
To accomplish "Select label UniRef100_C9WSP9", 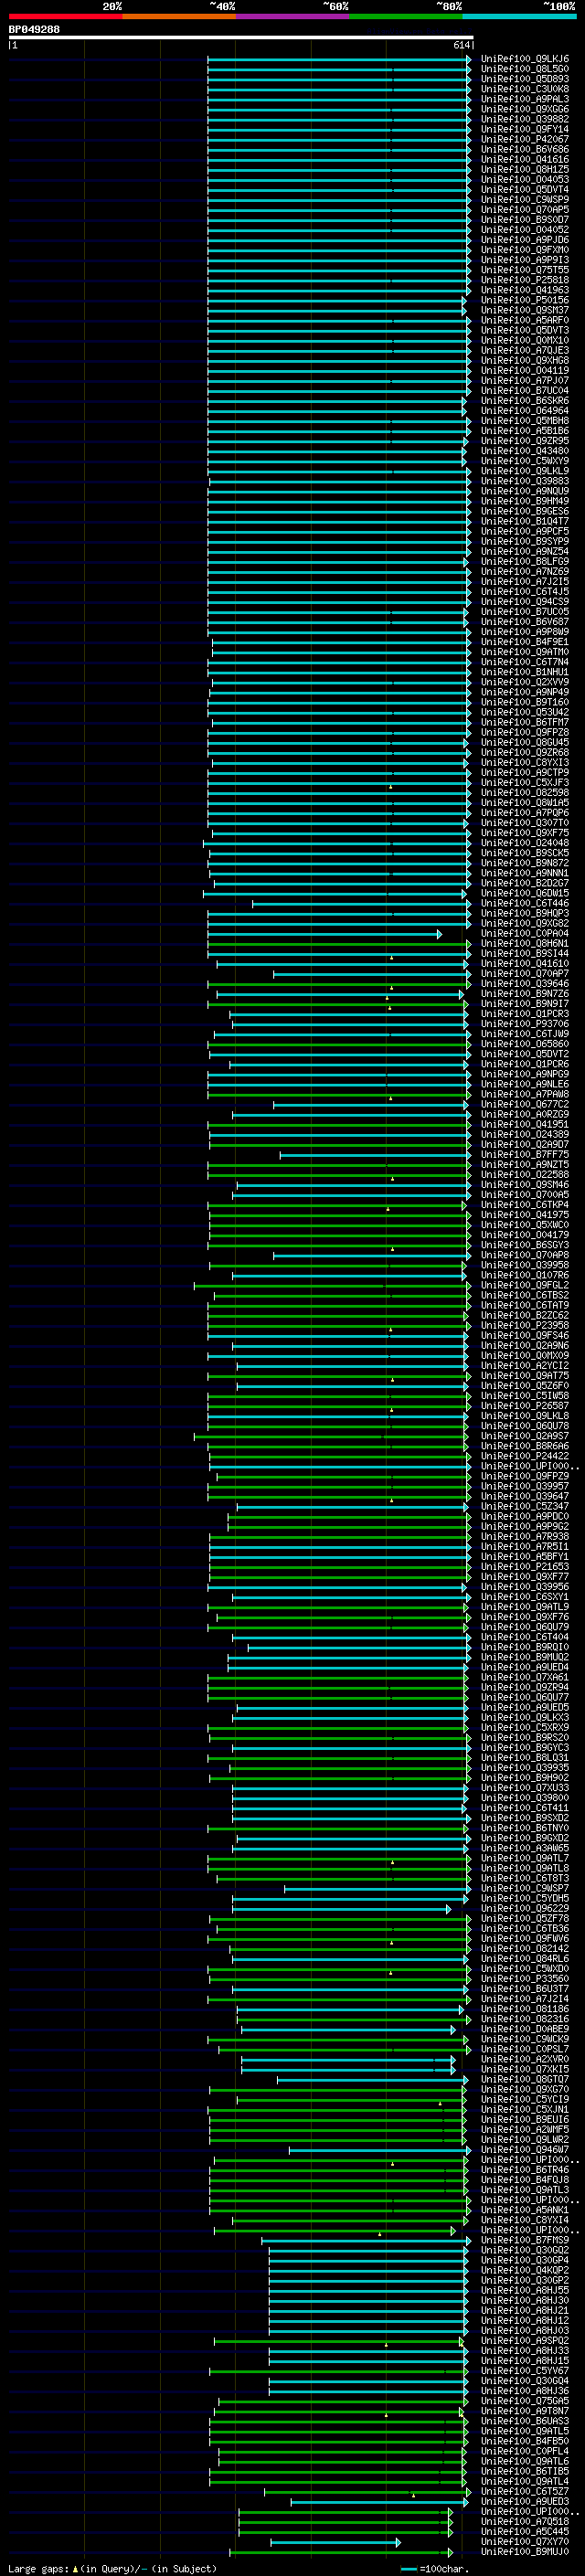I will (x=525, y=200).
